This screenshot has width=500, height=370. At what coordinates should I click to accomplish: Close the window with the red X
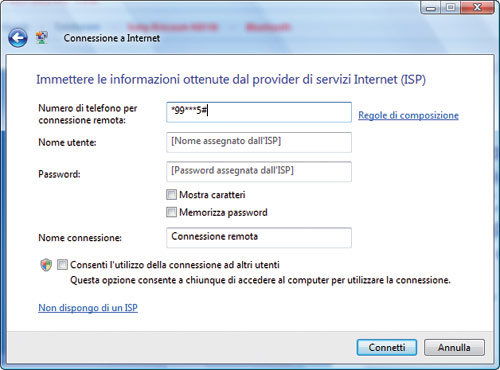coord(477,8)
